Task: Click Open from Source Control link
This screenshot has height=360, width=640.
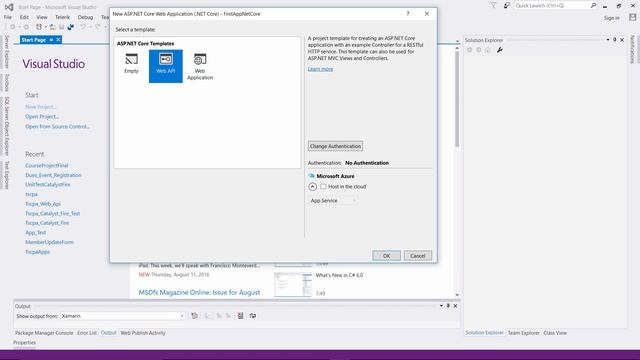Action: pos(58,127)
